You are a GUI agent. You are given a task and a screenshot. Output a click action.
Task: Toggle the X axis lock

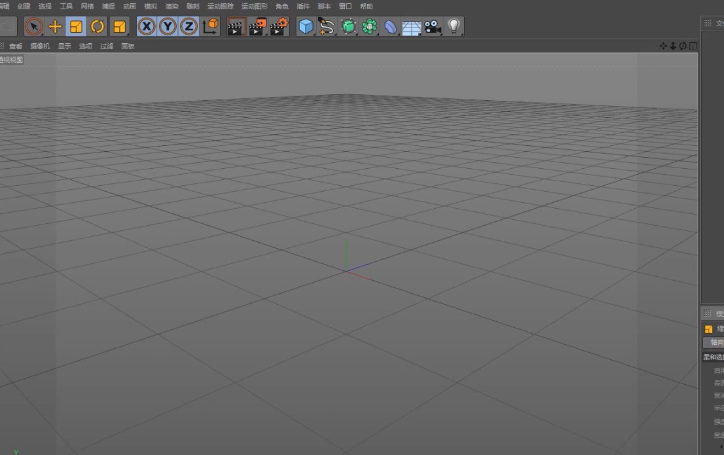146,26
